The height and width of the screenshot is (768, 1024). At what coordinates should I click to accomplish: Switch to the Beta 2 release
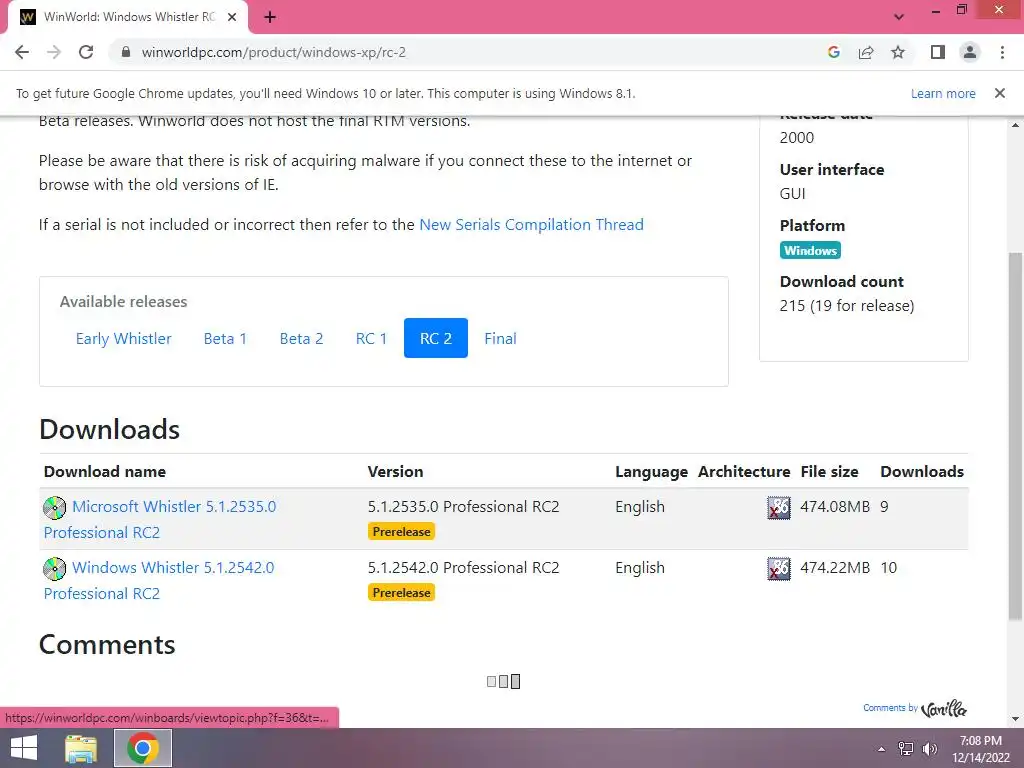point(302,338)
